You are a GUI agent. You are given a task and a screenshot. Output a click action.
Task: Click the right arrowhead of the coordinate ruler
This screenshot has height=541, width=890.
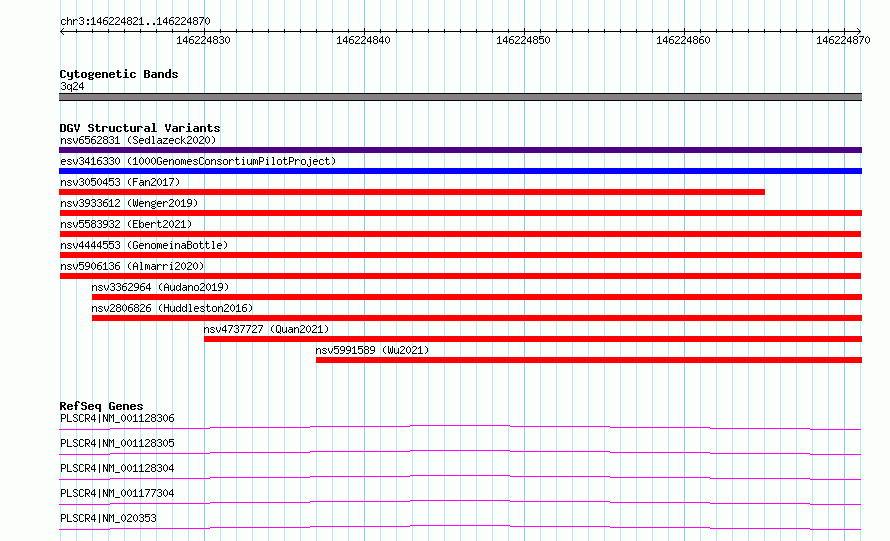(x=859, y=31)
